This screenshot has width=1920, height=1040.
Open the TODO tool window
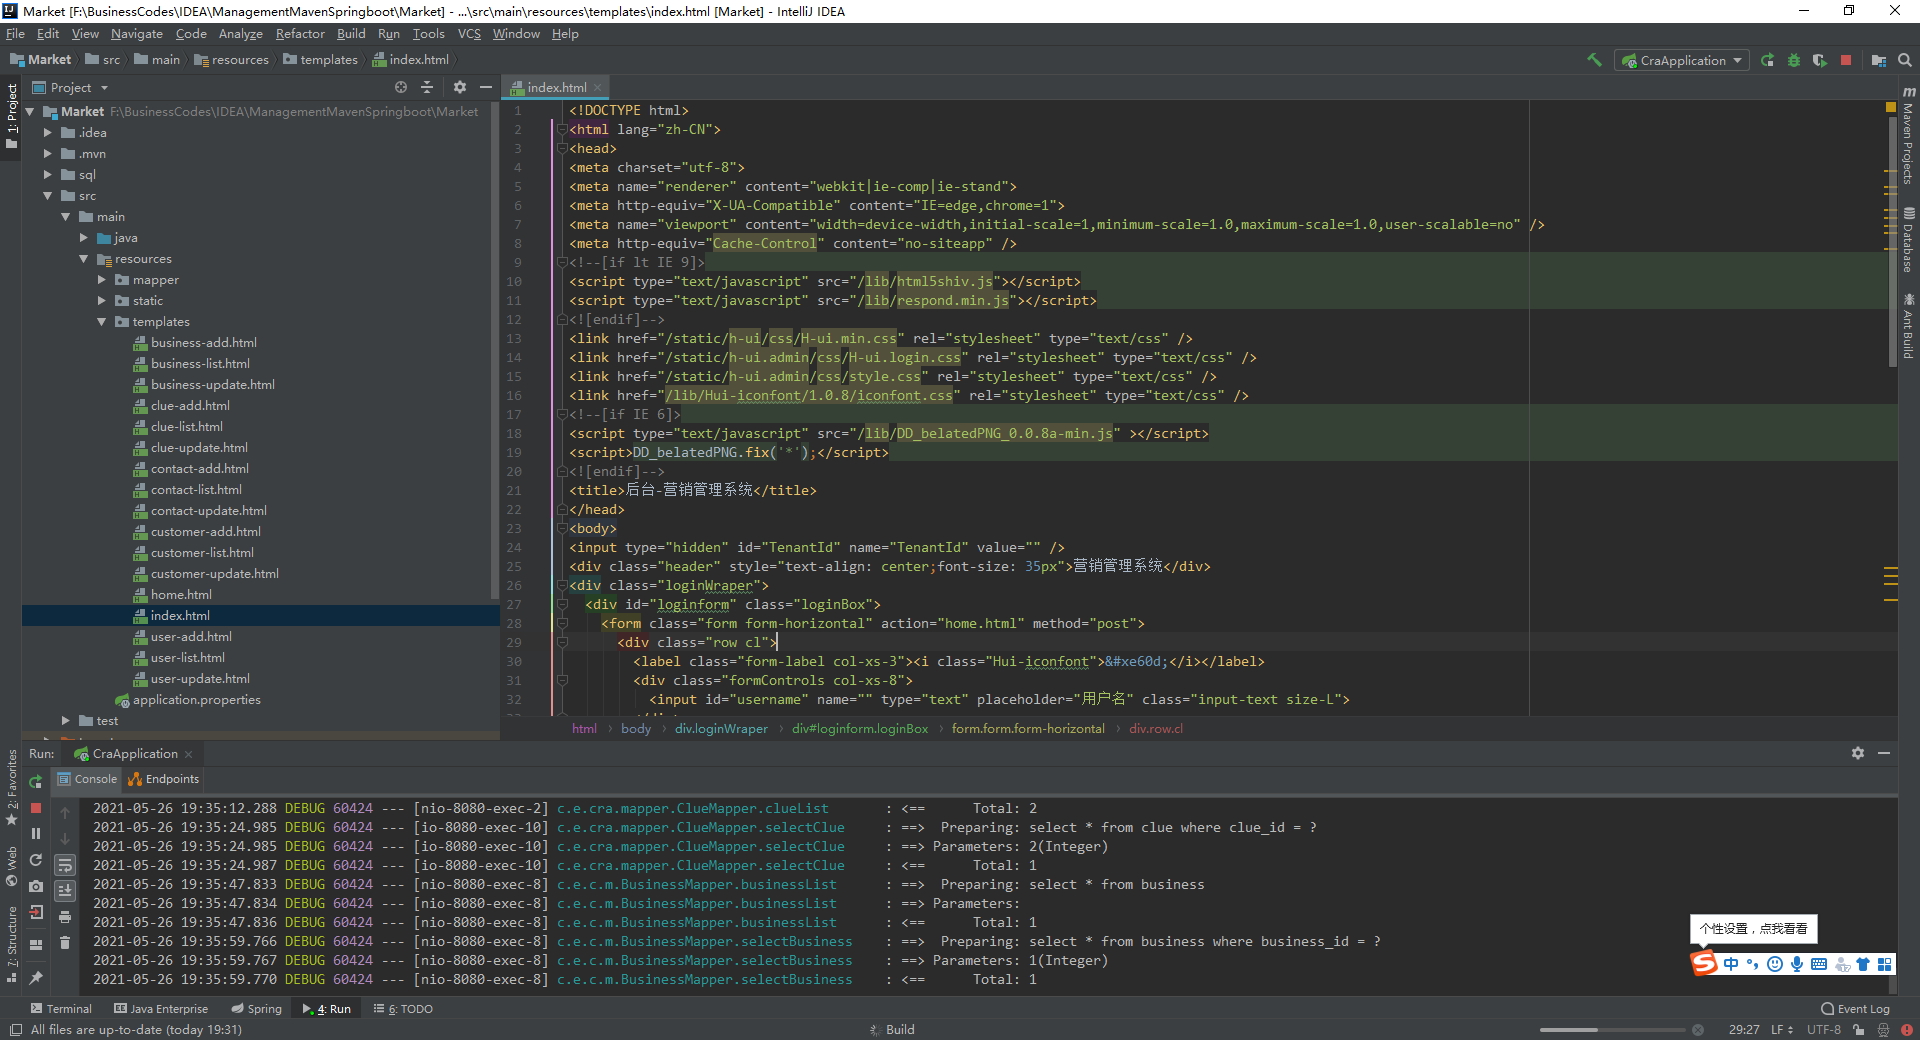403,1008
